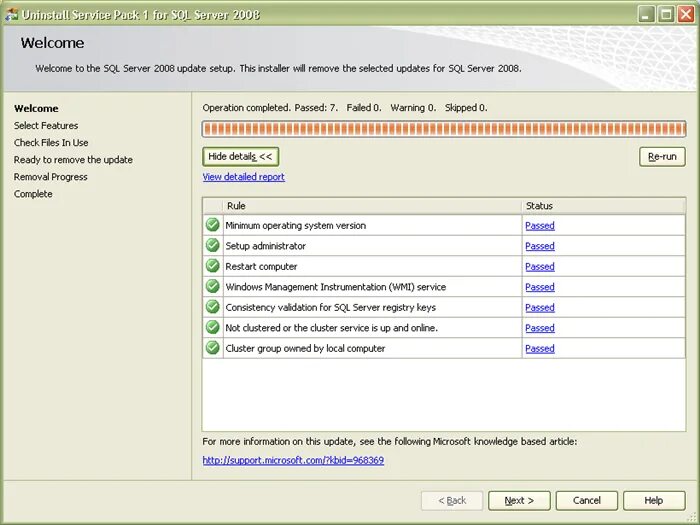The image size is (700, 525).
Task: Open the support.microsoft.com kbid=968369 link
Action: [x=293, y=460]
